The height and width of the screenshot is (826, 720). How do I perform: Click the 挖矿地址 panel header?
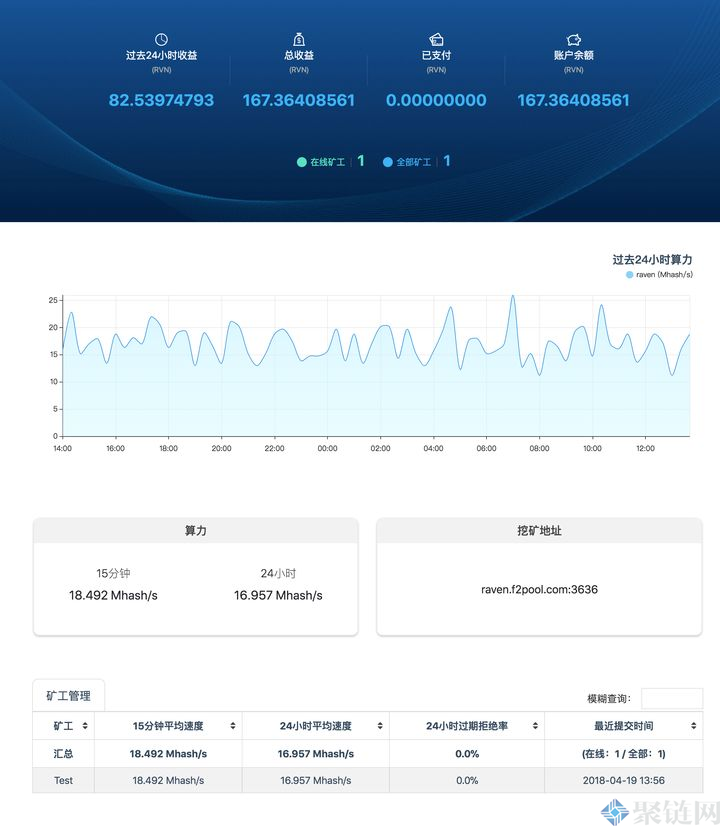tap(539, 530)
